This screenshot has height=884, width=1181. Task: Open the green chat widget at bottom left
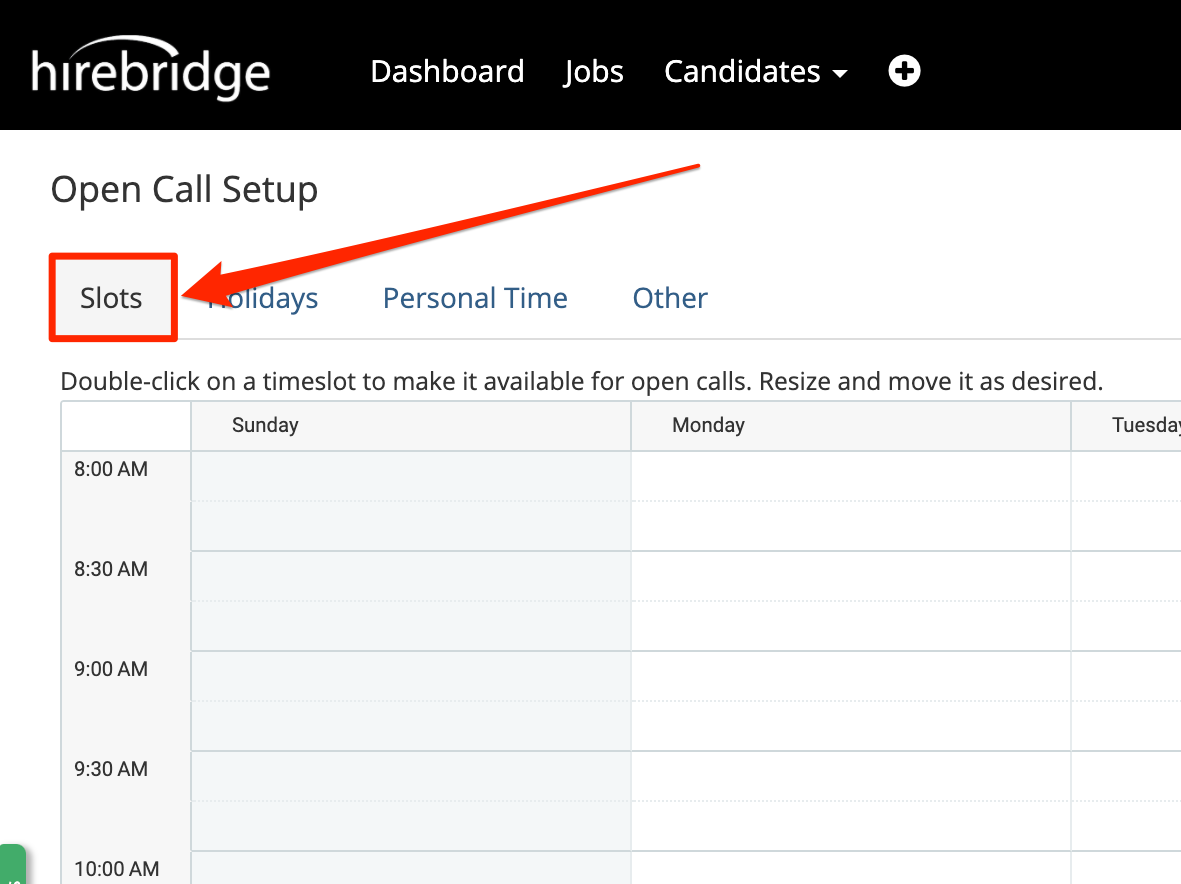click(x=12, y=866)
